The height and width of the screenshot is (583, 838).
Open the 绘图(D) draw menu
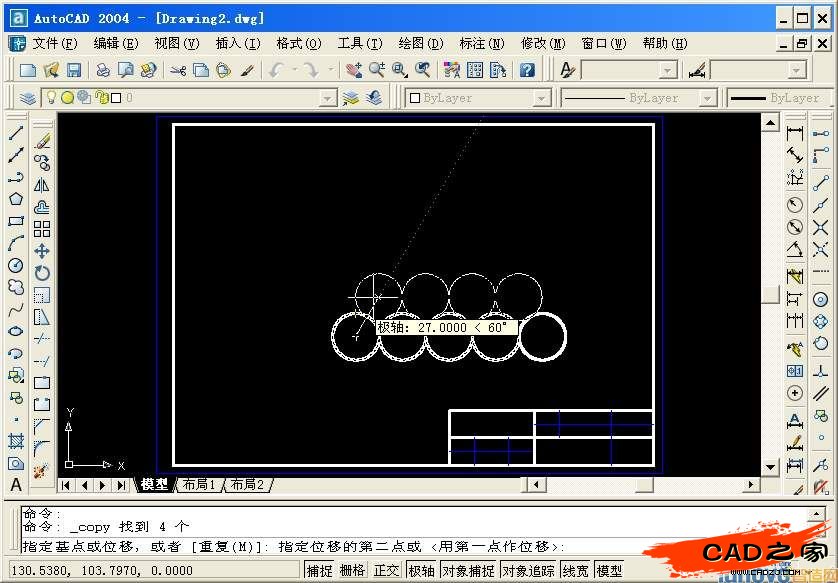420,43
